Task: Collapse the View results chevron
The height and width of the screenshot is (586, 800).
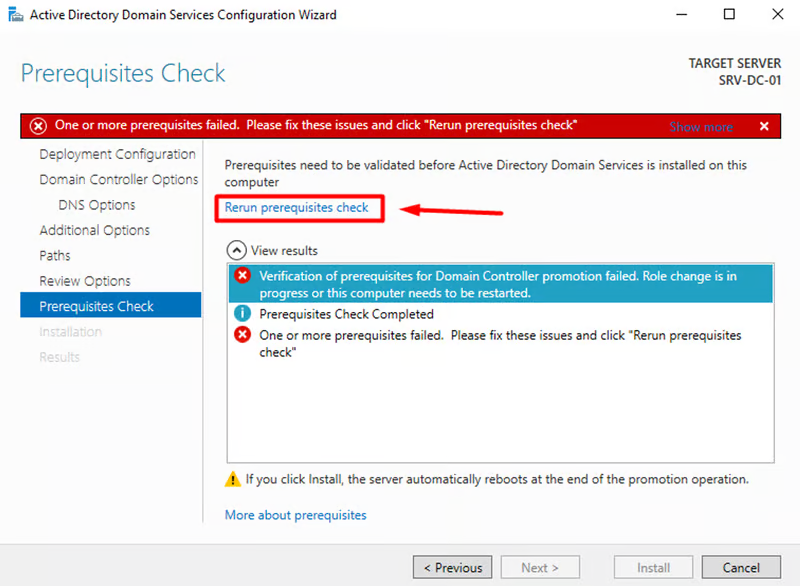Action: [x=236, y=250]
